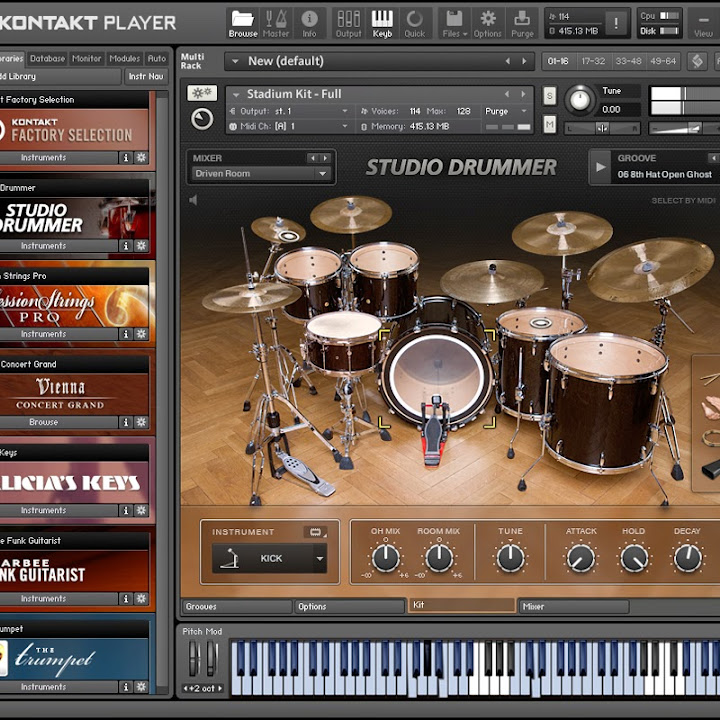Open the Quick load icon

[x=415, y=23]
